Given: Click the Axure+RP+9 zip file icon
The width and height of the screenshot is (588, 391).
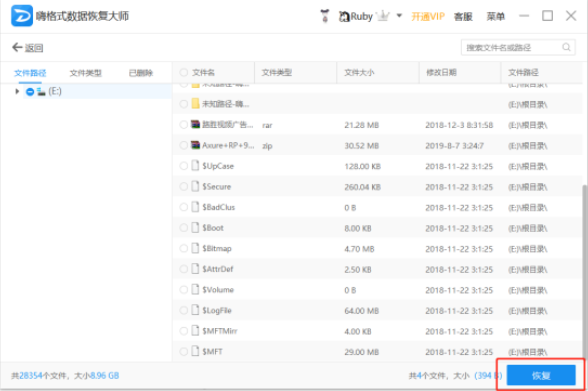Looking at the screenshot, I should tap(195, 145).
